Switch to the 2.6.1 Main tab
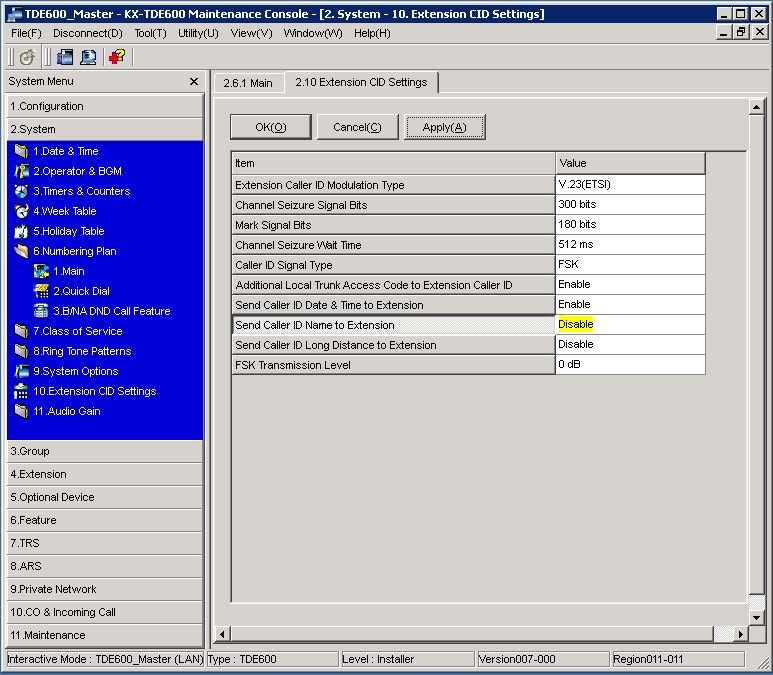 [248, 83]
